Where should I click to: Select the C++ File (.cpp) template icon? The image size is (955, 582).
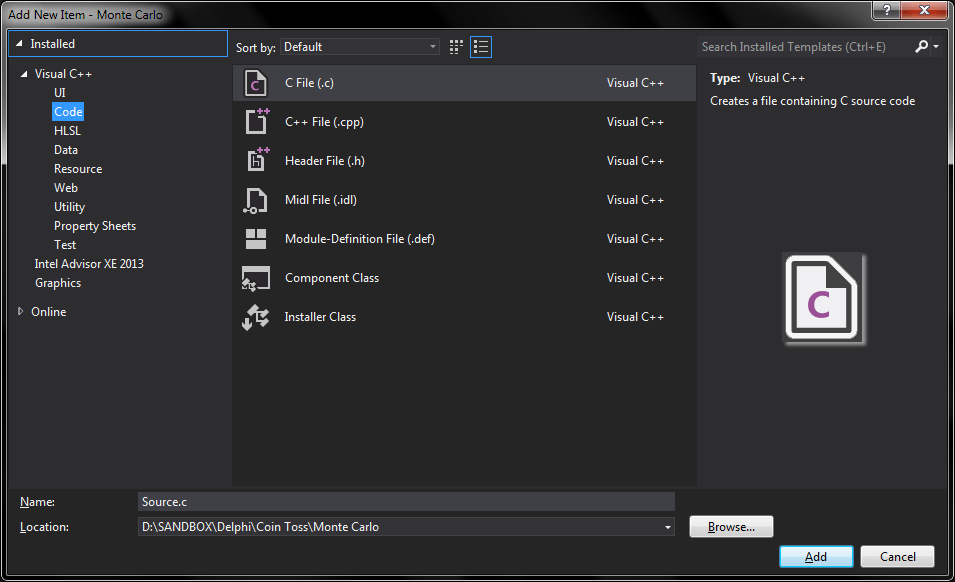coord(255,121)
